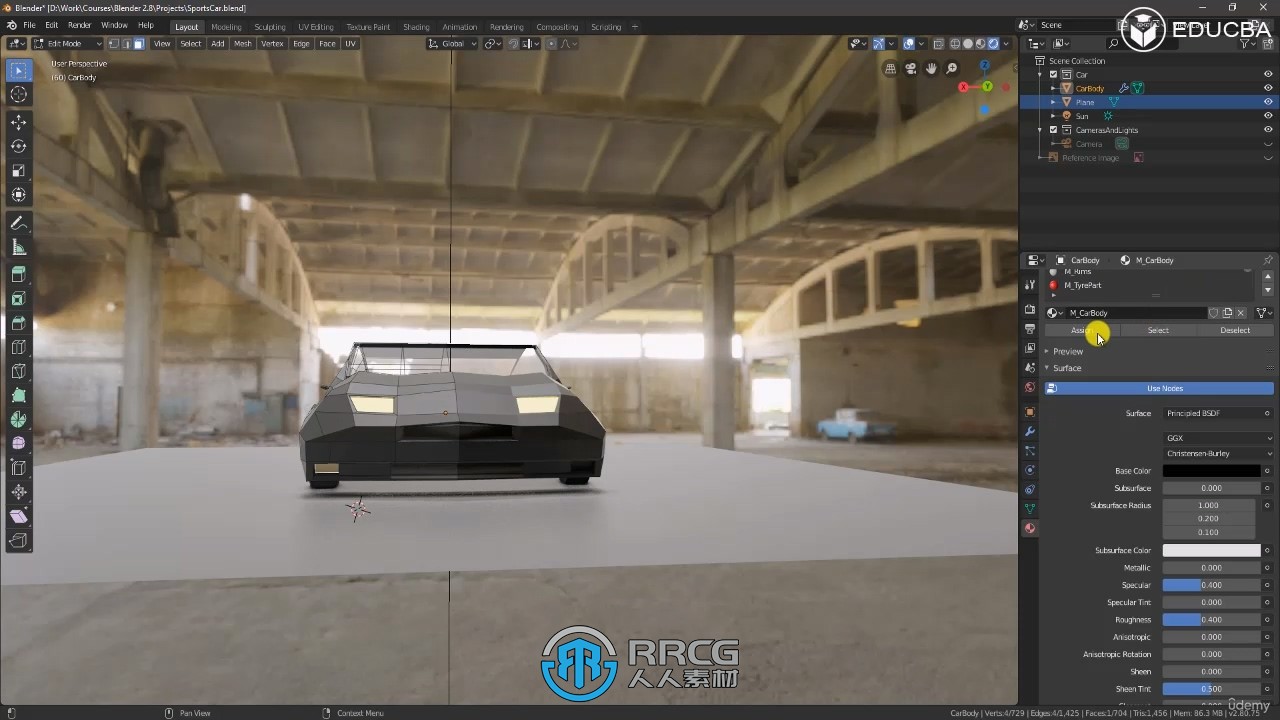The height and width of the screenshot is (720, 1280).
Task: Activate the 3D Cursor tool
Action: point(18,94)
